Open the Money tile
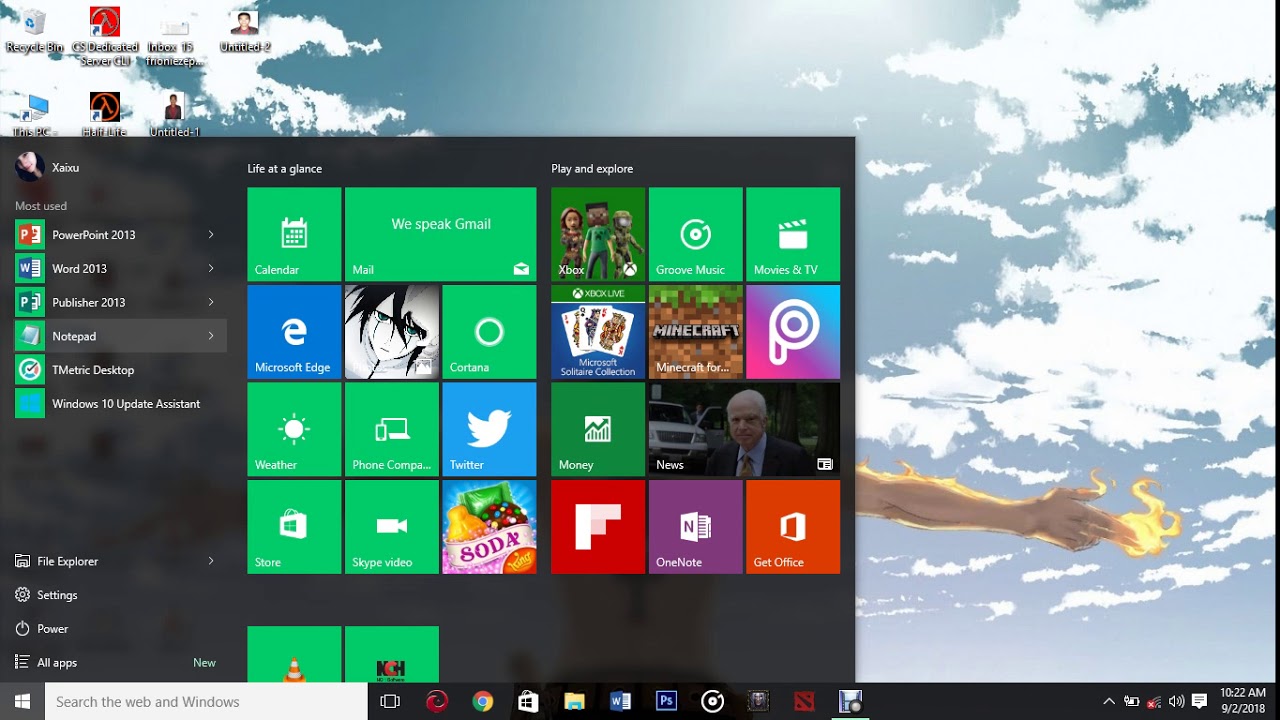1280x720 pixels. [x=598, y=429]
